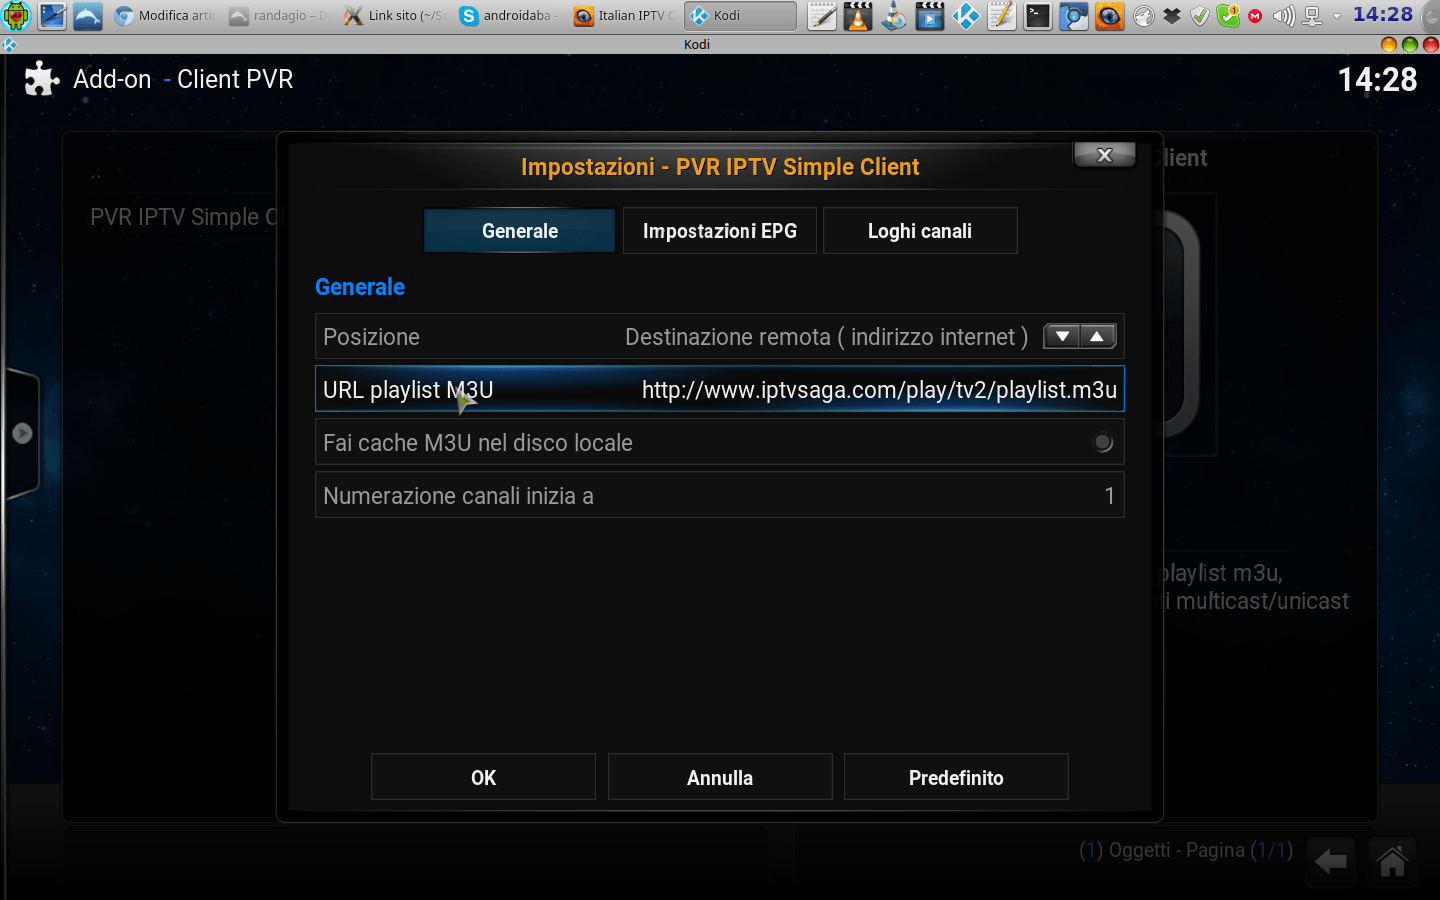Click the Kodi launcher in the panel

[x=966, y=16]
